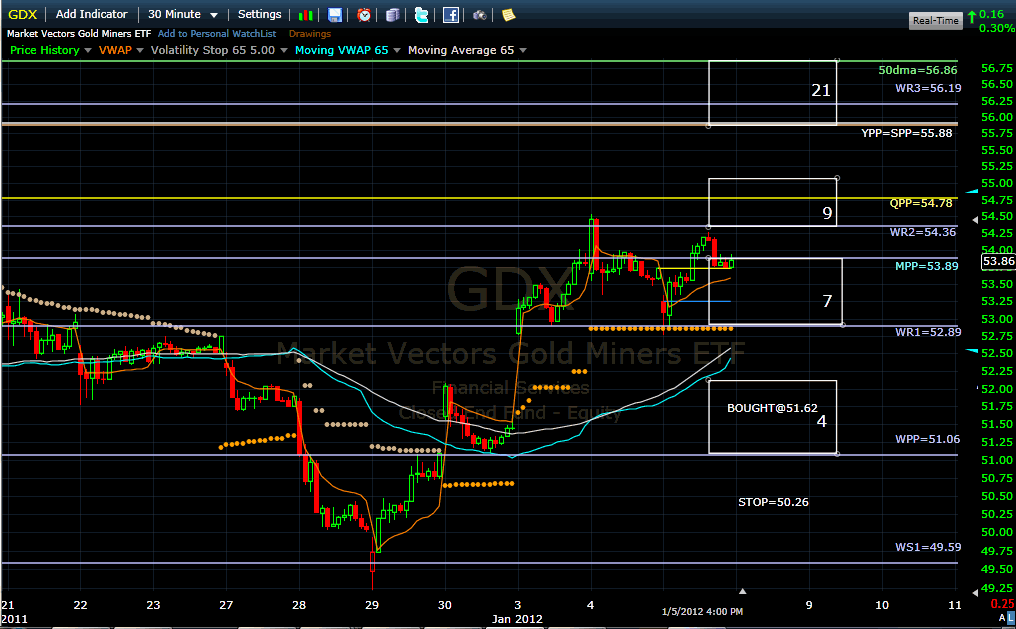Open the Add Indicator menu
This screenshot has height=629, width=1016.
(91, 14)
